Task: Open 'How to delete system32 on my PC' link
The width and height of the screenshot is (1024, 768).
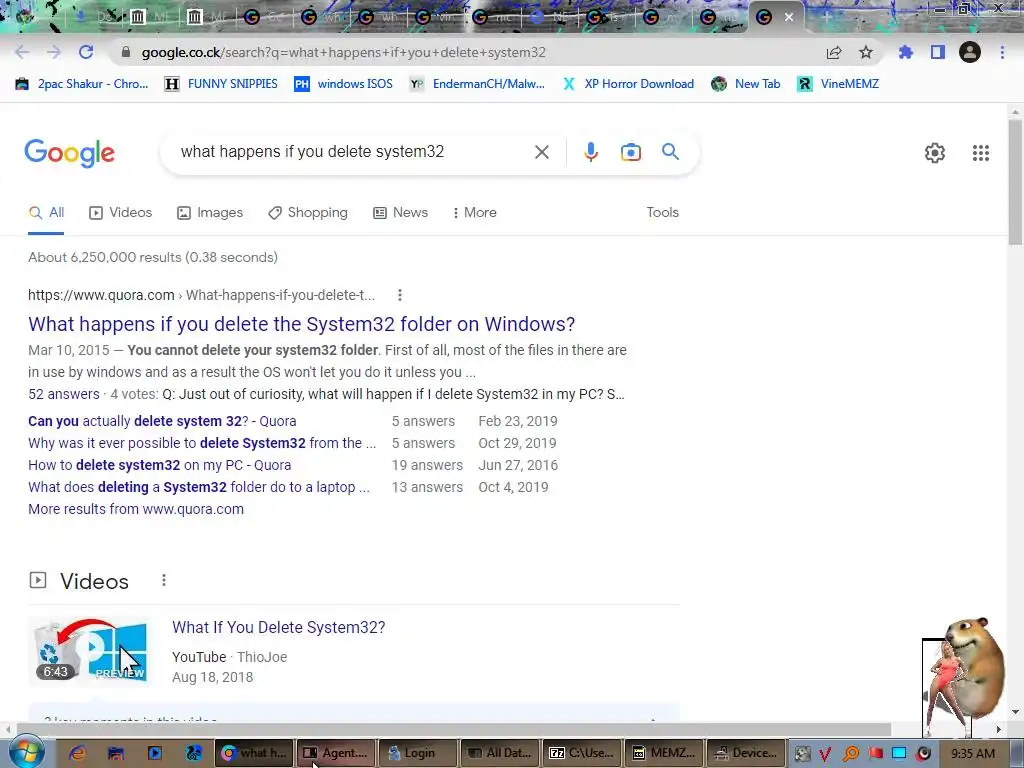Action: [x=159, y=466]
